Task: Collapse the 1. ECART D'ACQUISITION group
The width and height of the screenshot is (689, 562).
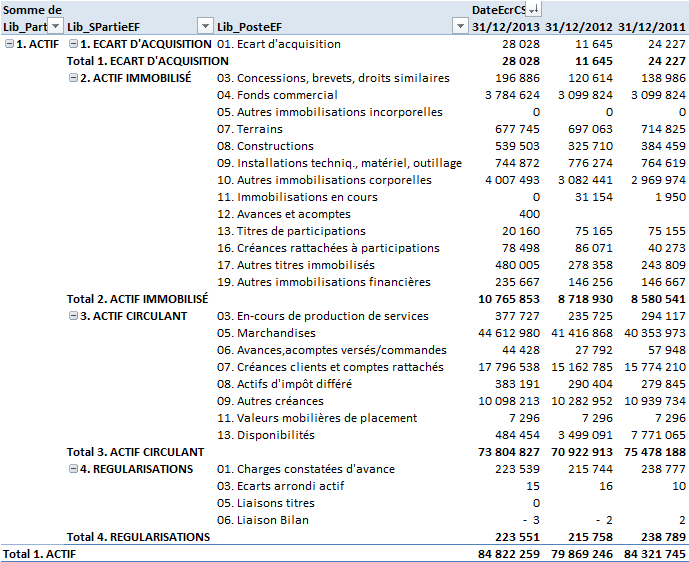Action: (x=73, y=44)
